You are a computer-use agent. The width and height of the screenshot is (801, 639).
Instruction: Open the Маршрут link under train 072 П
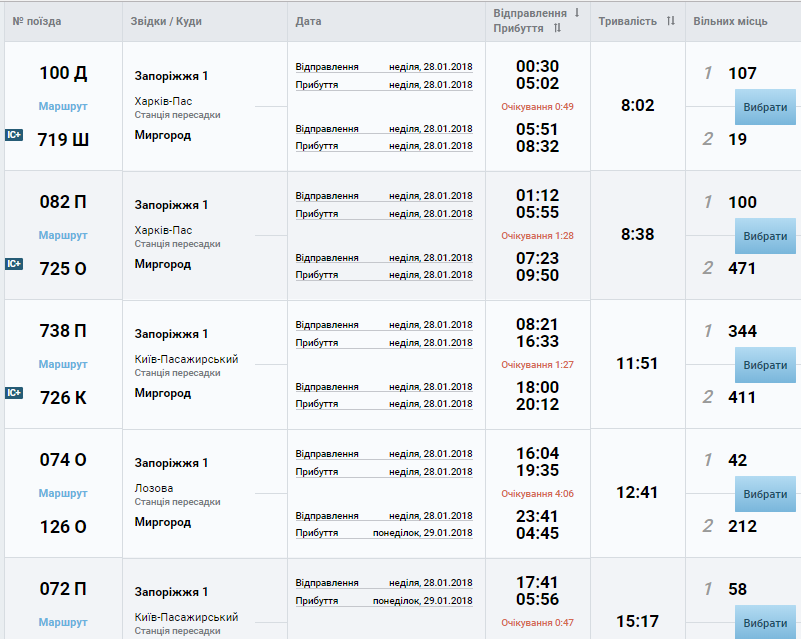[x=63, y=622]
